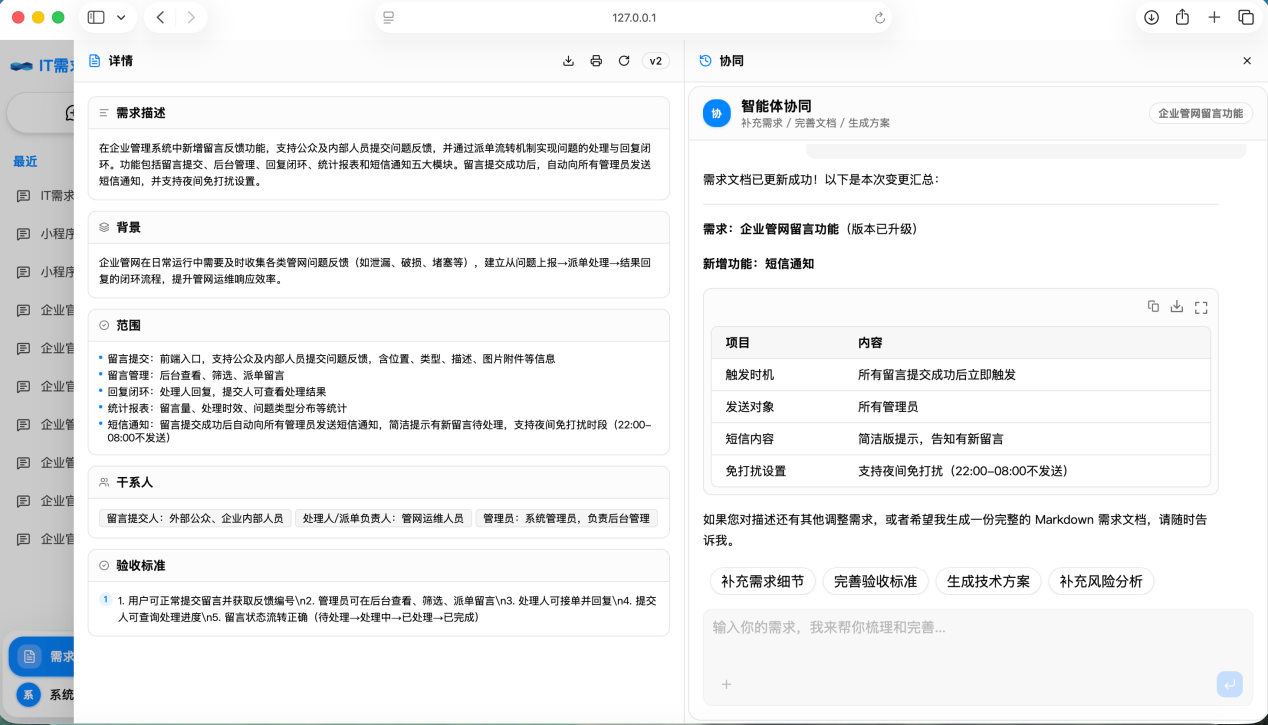
Task: Click the 验收标准 check-circle icon
Action: [104, 565]
